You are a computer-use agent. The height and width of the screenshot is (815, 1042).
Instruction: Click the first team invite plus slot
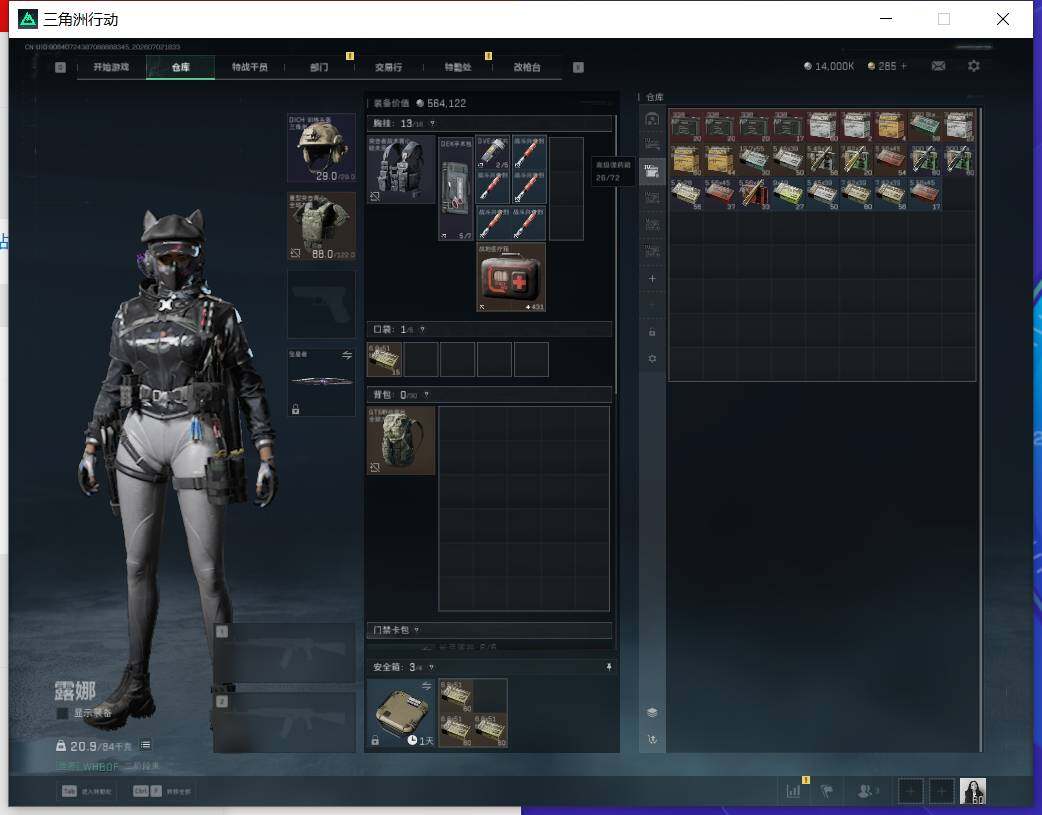pos(910,791)
